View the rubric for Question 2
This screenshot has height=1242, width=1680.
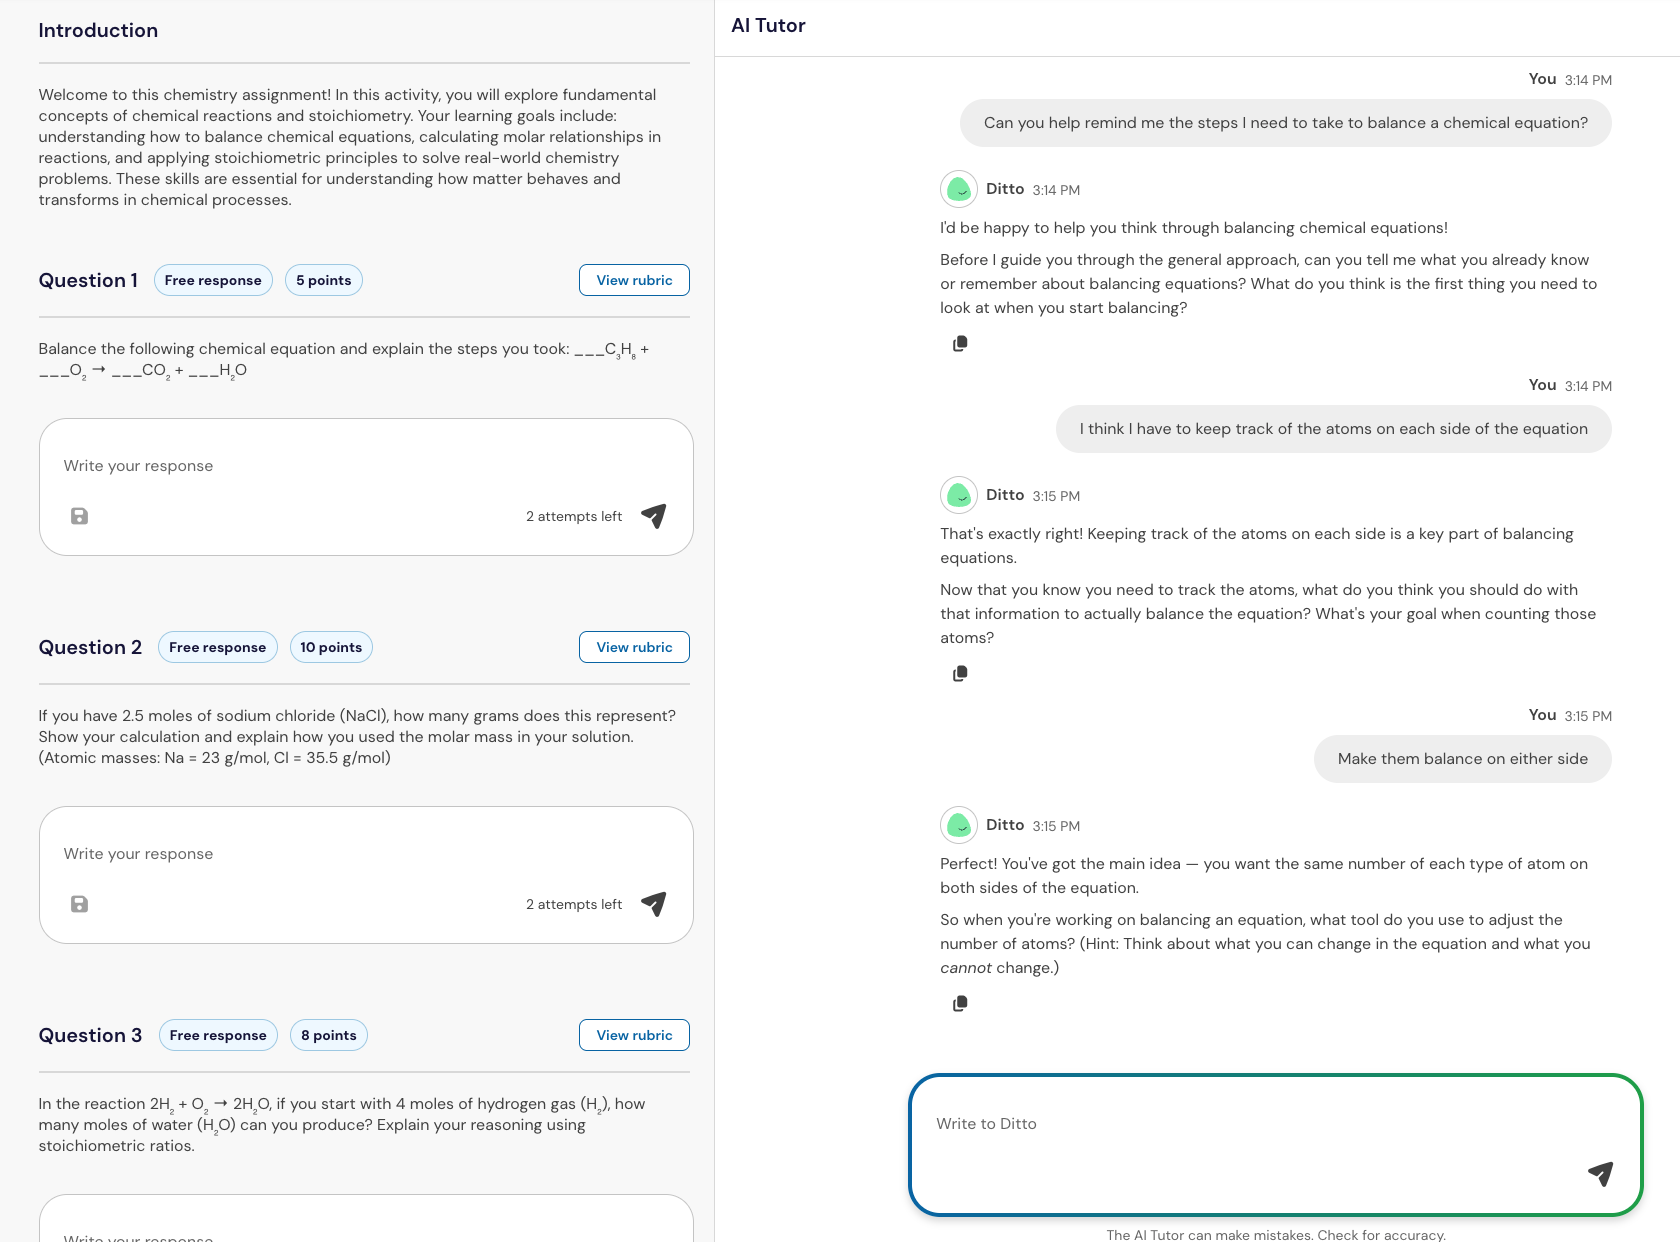(x=634, y=647)
